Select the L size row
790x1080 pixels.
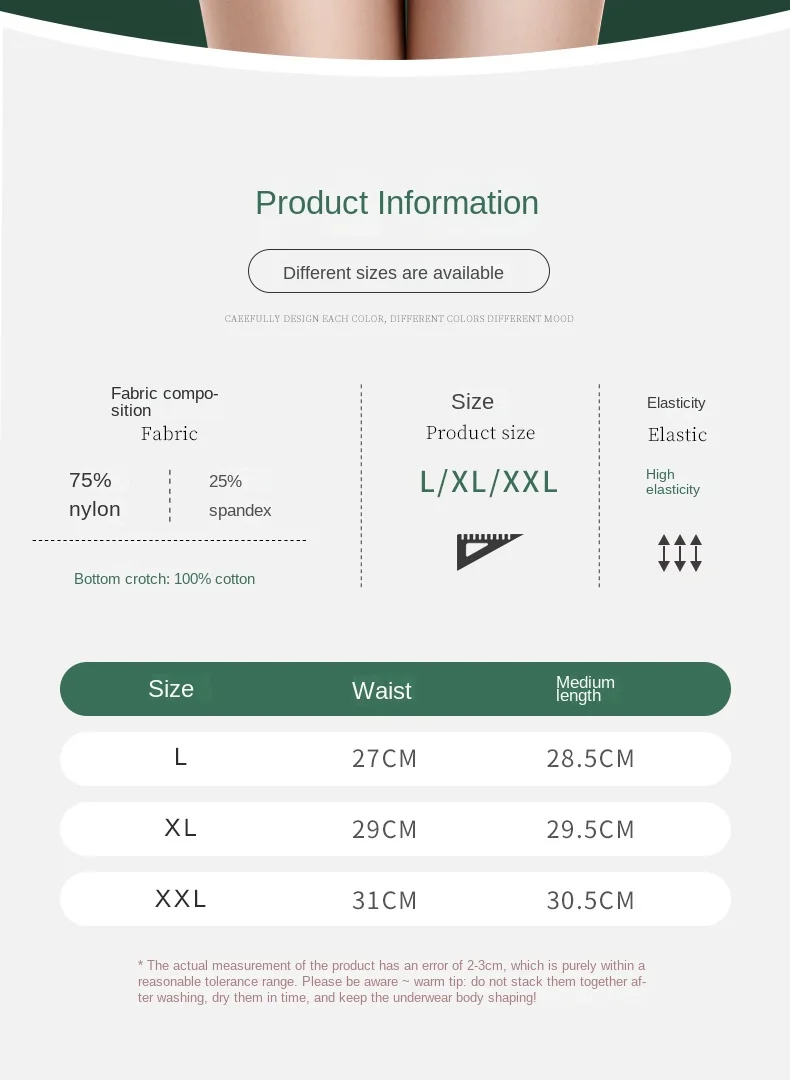(x=395, y=758)
